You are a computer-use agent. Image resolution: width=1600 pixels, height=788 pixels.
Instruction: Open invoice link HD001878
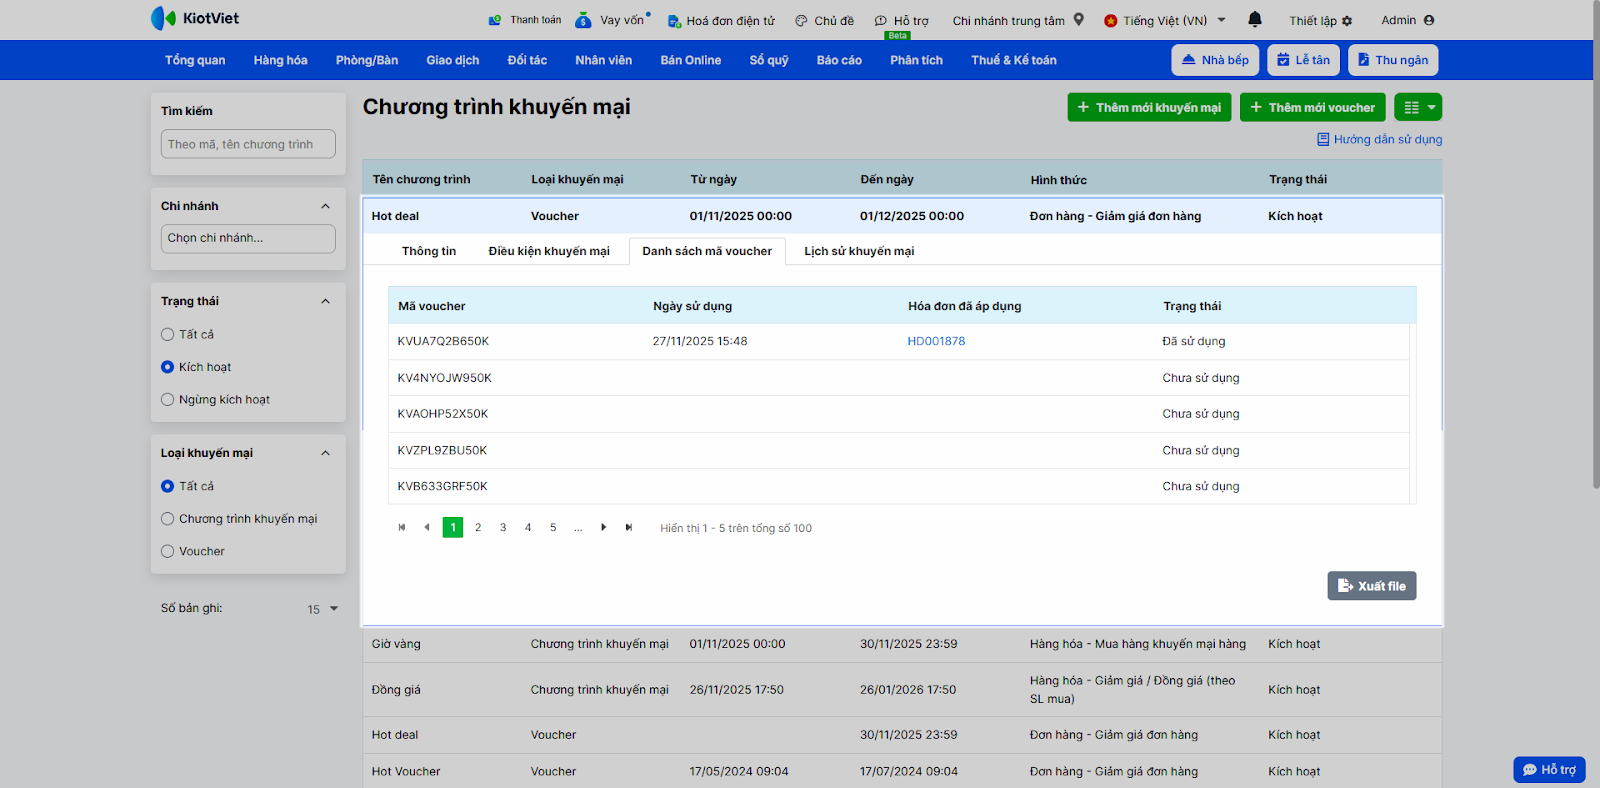[x=936, y=342]
